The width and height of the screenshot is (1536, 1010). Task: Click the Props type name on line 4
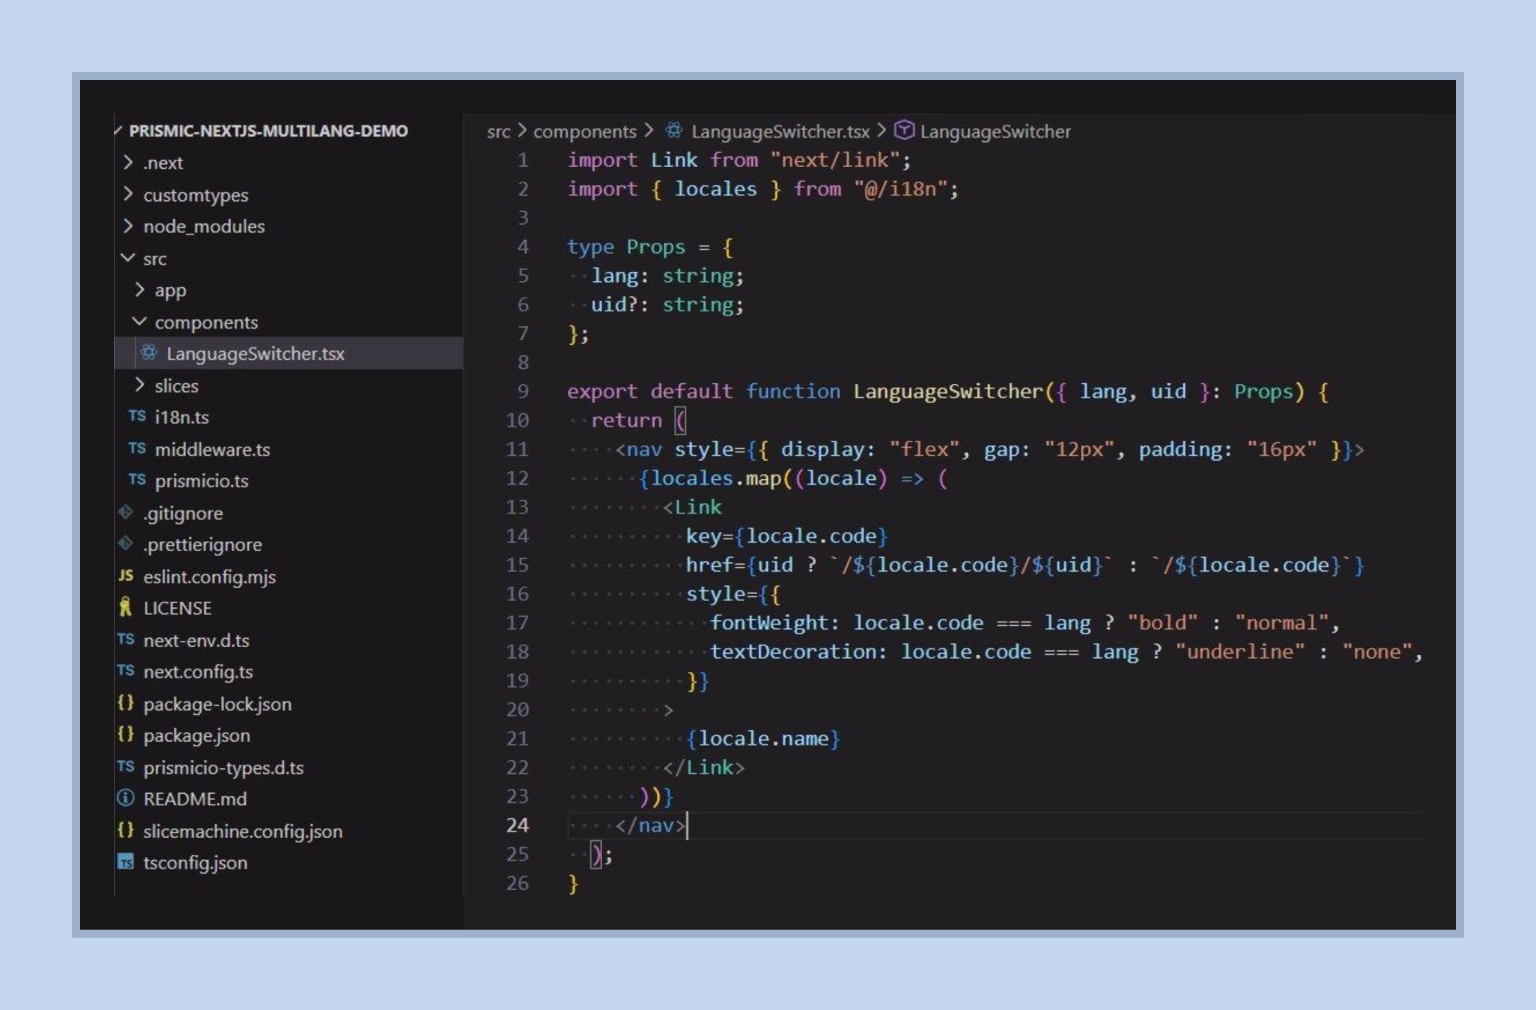655,247
